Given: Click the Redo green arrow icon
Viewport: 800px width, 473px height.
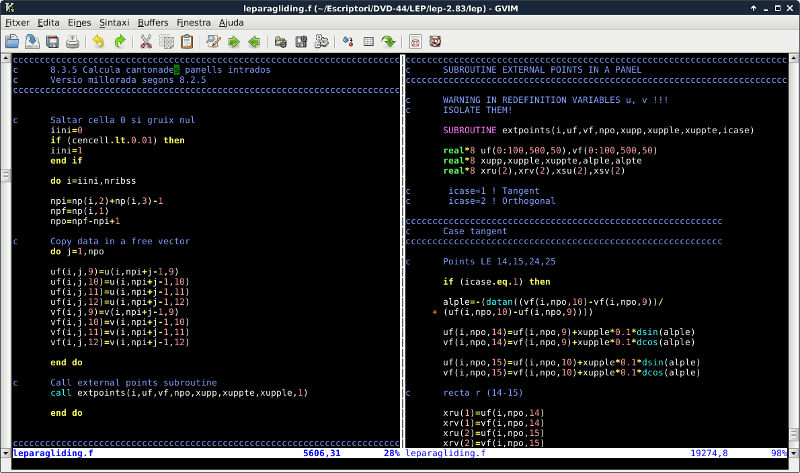Looking at the screenshot, I should pos(119,41).
